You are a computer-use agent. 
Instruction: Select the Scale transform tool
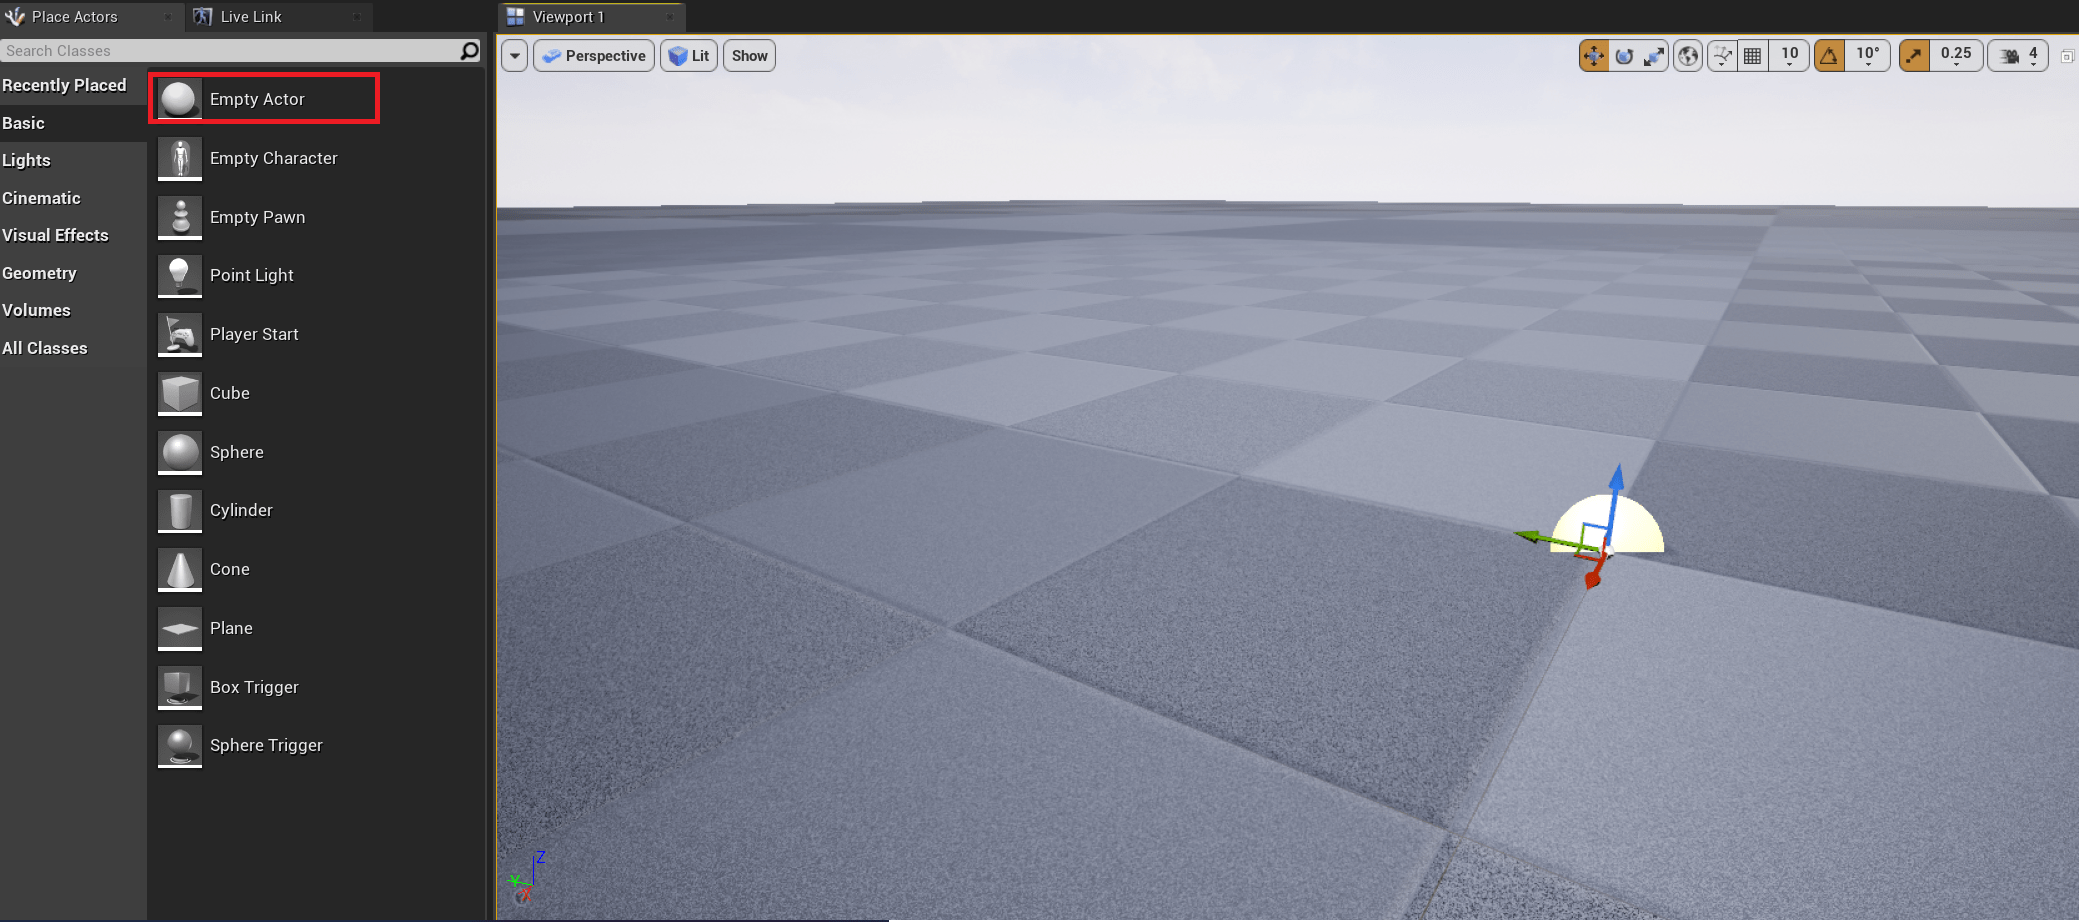tap(1653, 55)
